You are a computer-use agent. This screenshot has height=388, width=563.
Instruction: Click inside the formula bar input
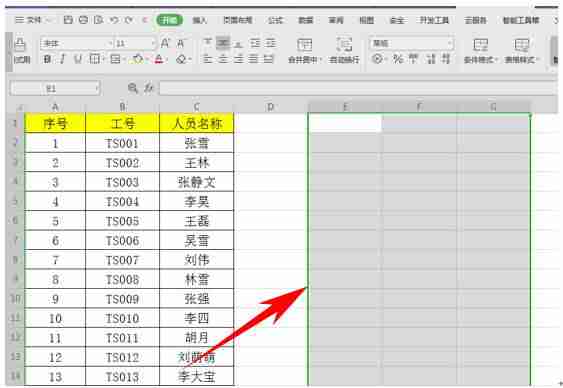click(358, 88)
